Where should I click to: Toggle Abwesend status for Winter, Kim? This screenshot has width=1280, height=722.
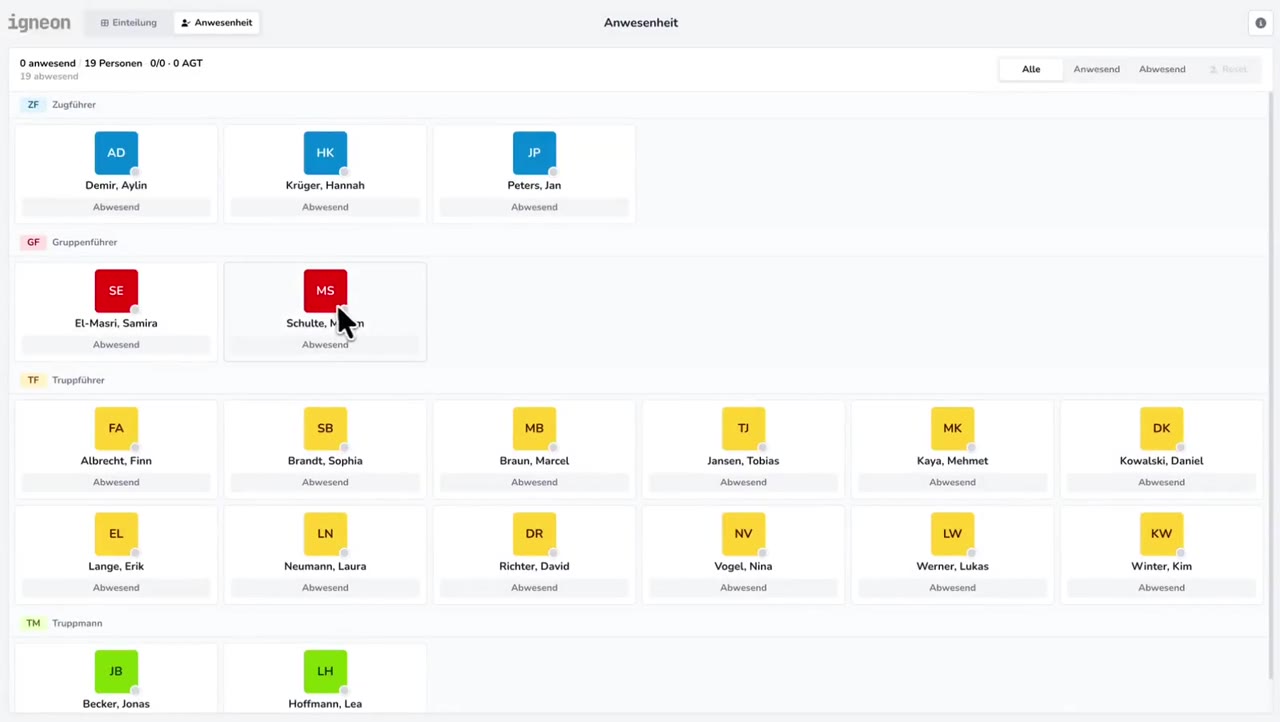pyautogui.click(x=1161, y=588)
